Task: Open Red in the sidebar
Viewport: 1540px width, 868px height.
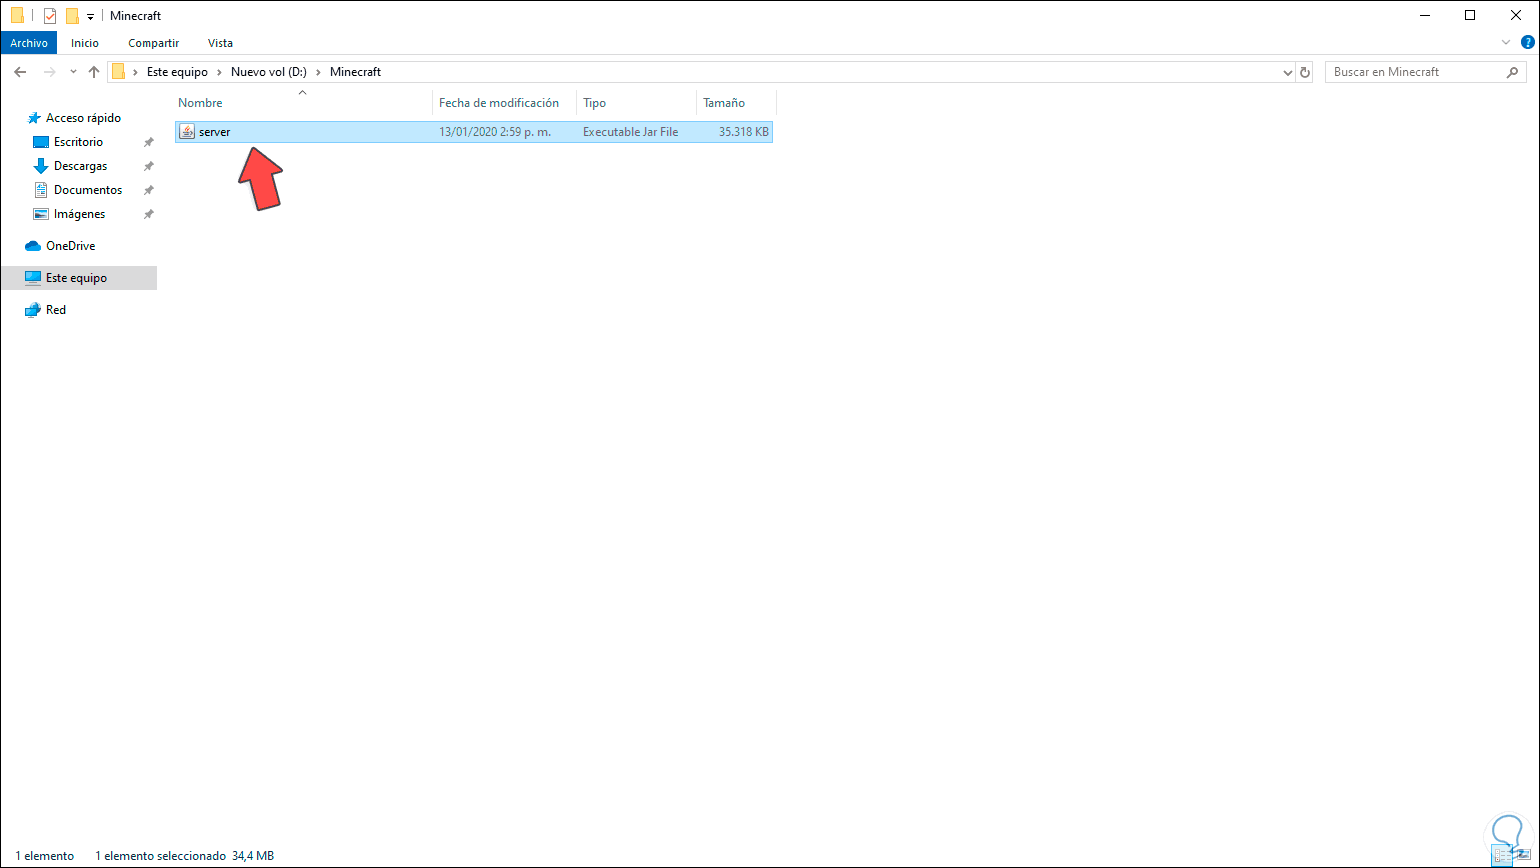Action: point(56,310)
